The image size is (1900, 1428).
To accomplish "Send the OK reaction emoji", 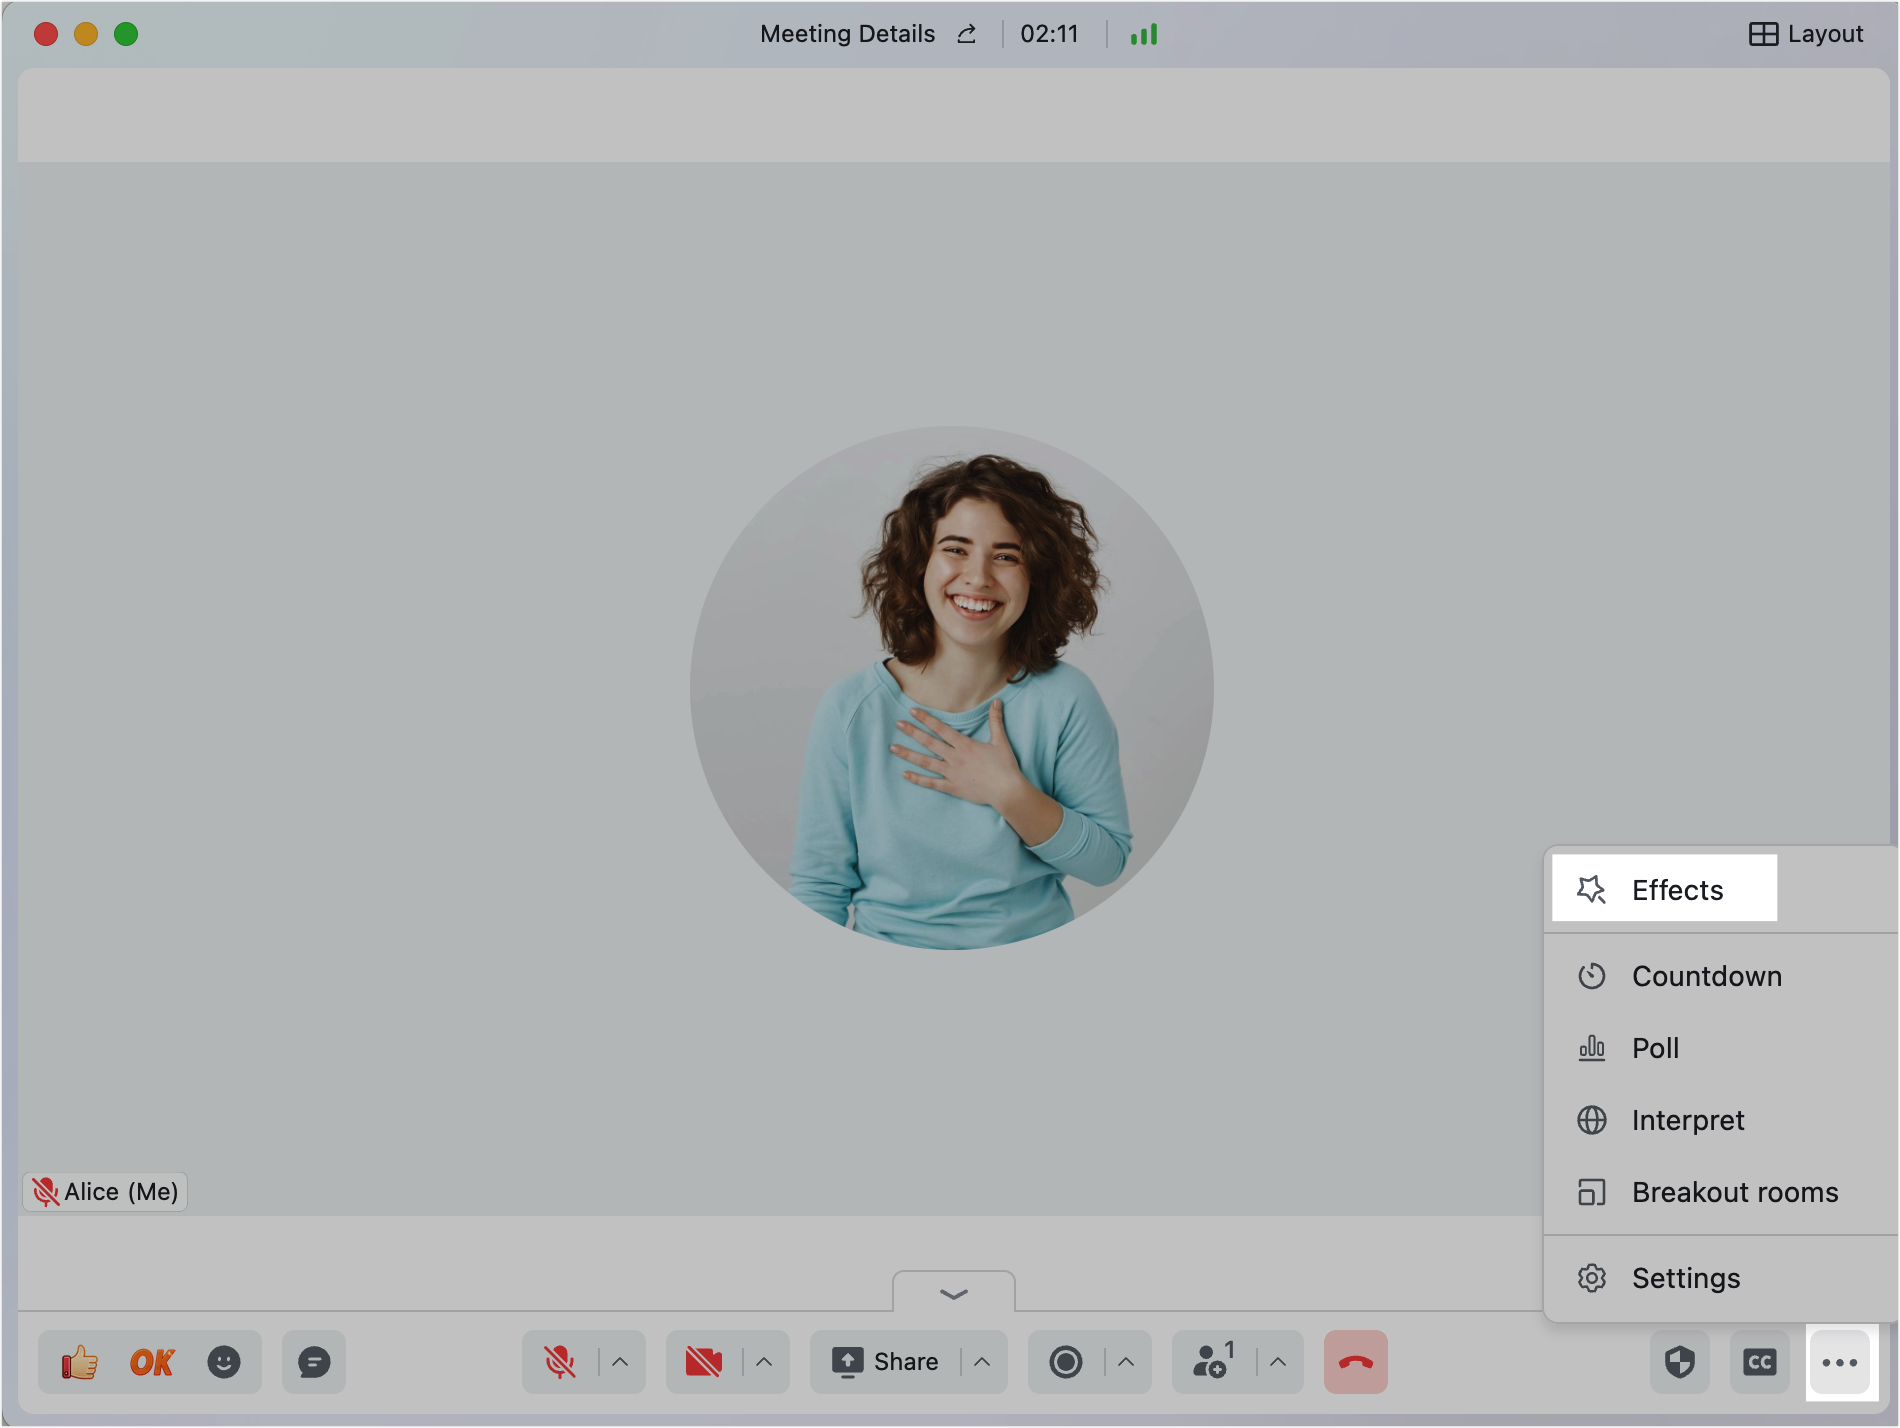I will 152,1362.
